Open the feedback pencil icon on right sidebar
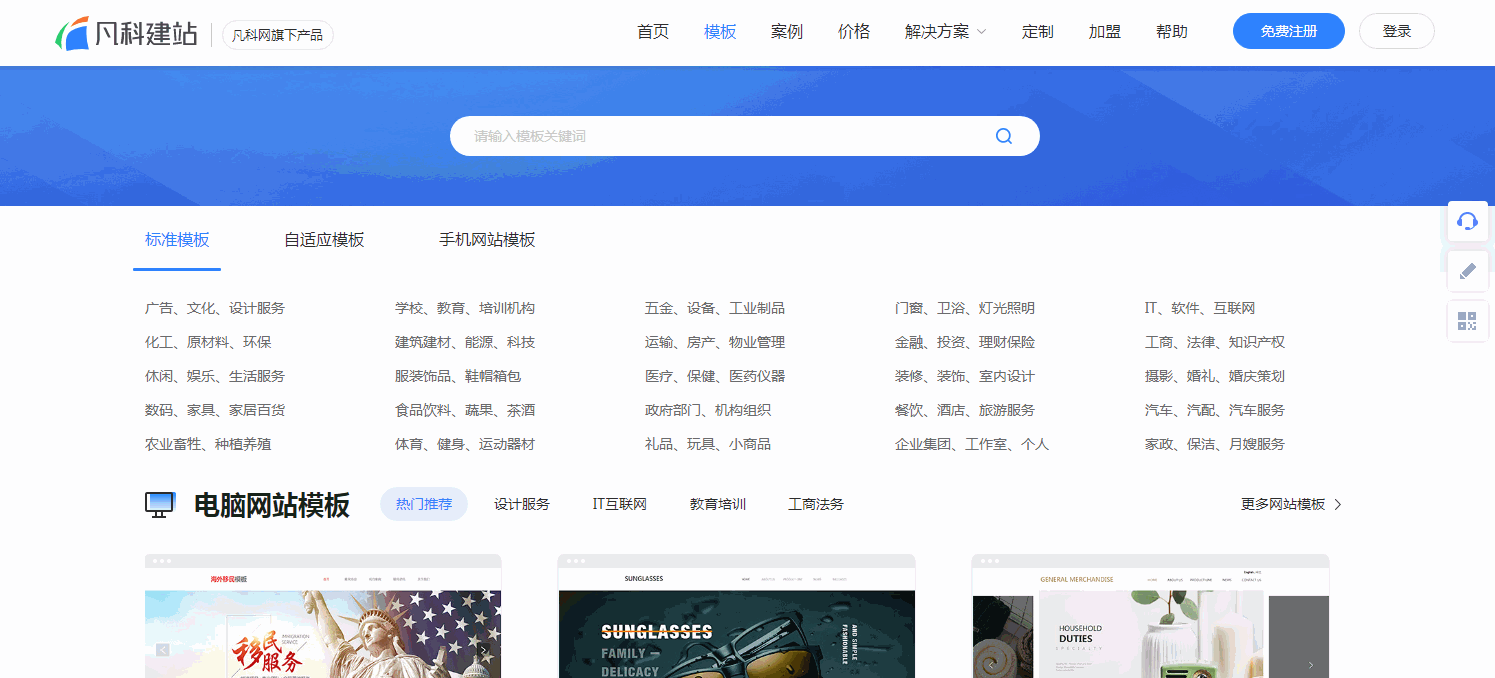The width and height of the screenshot is (1495, 678). (1467, 271)
